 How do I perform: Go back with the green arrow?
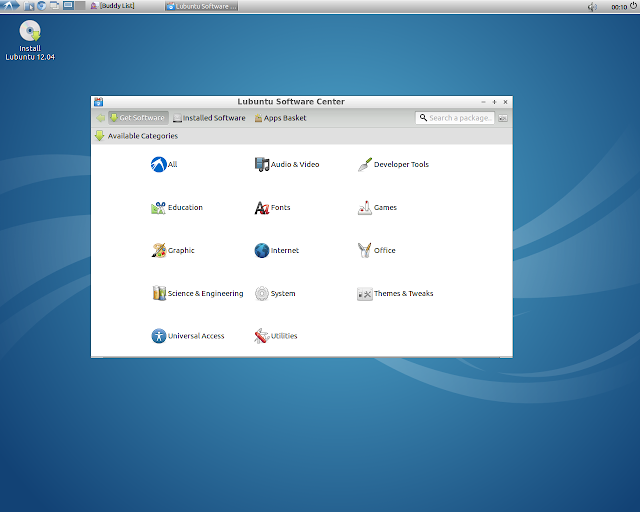click(x=100, y=118)
